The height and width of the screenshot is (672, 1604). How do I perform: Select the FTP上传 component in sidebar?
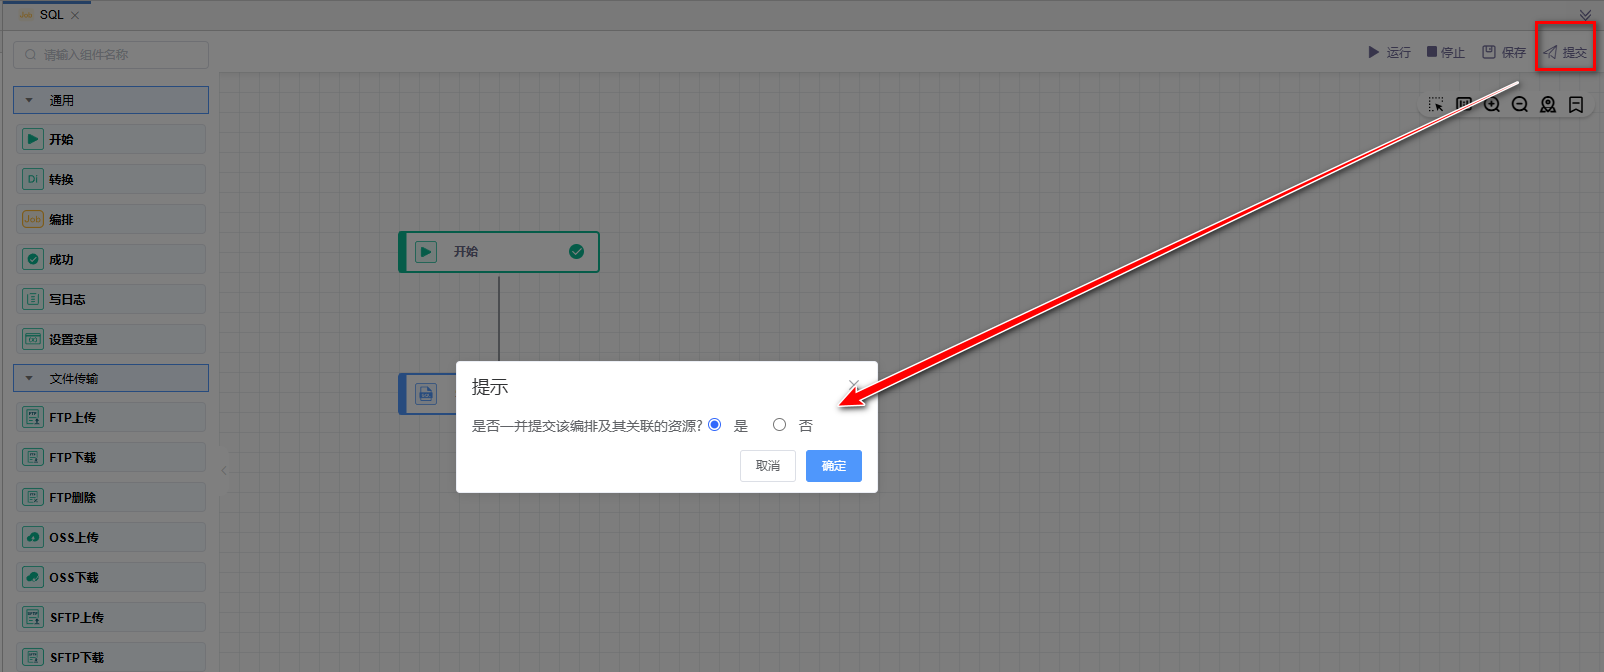[x=110, y=417]
